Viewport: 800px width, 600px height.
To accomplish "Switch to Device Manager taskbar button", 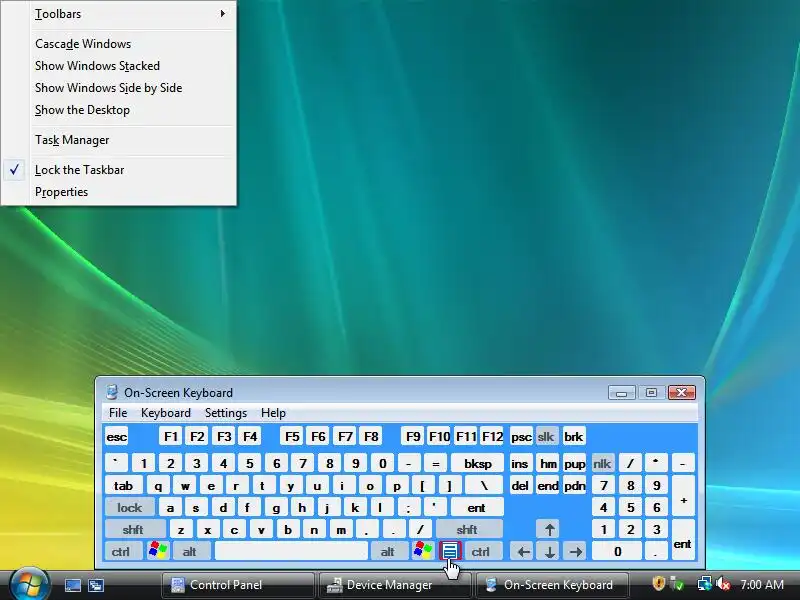I will (x=394, y=585).
